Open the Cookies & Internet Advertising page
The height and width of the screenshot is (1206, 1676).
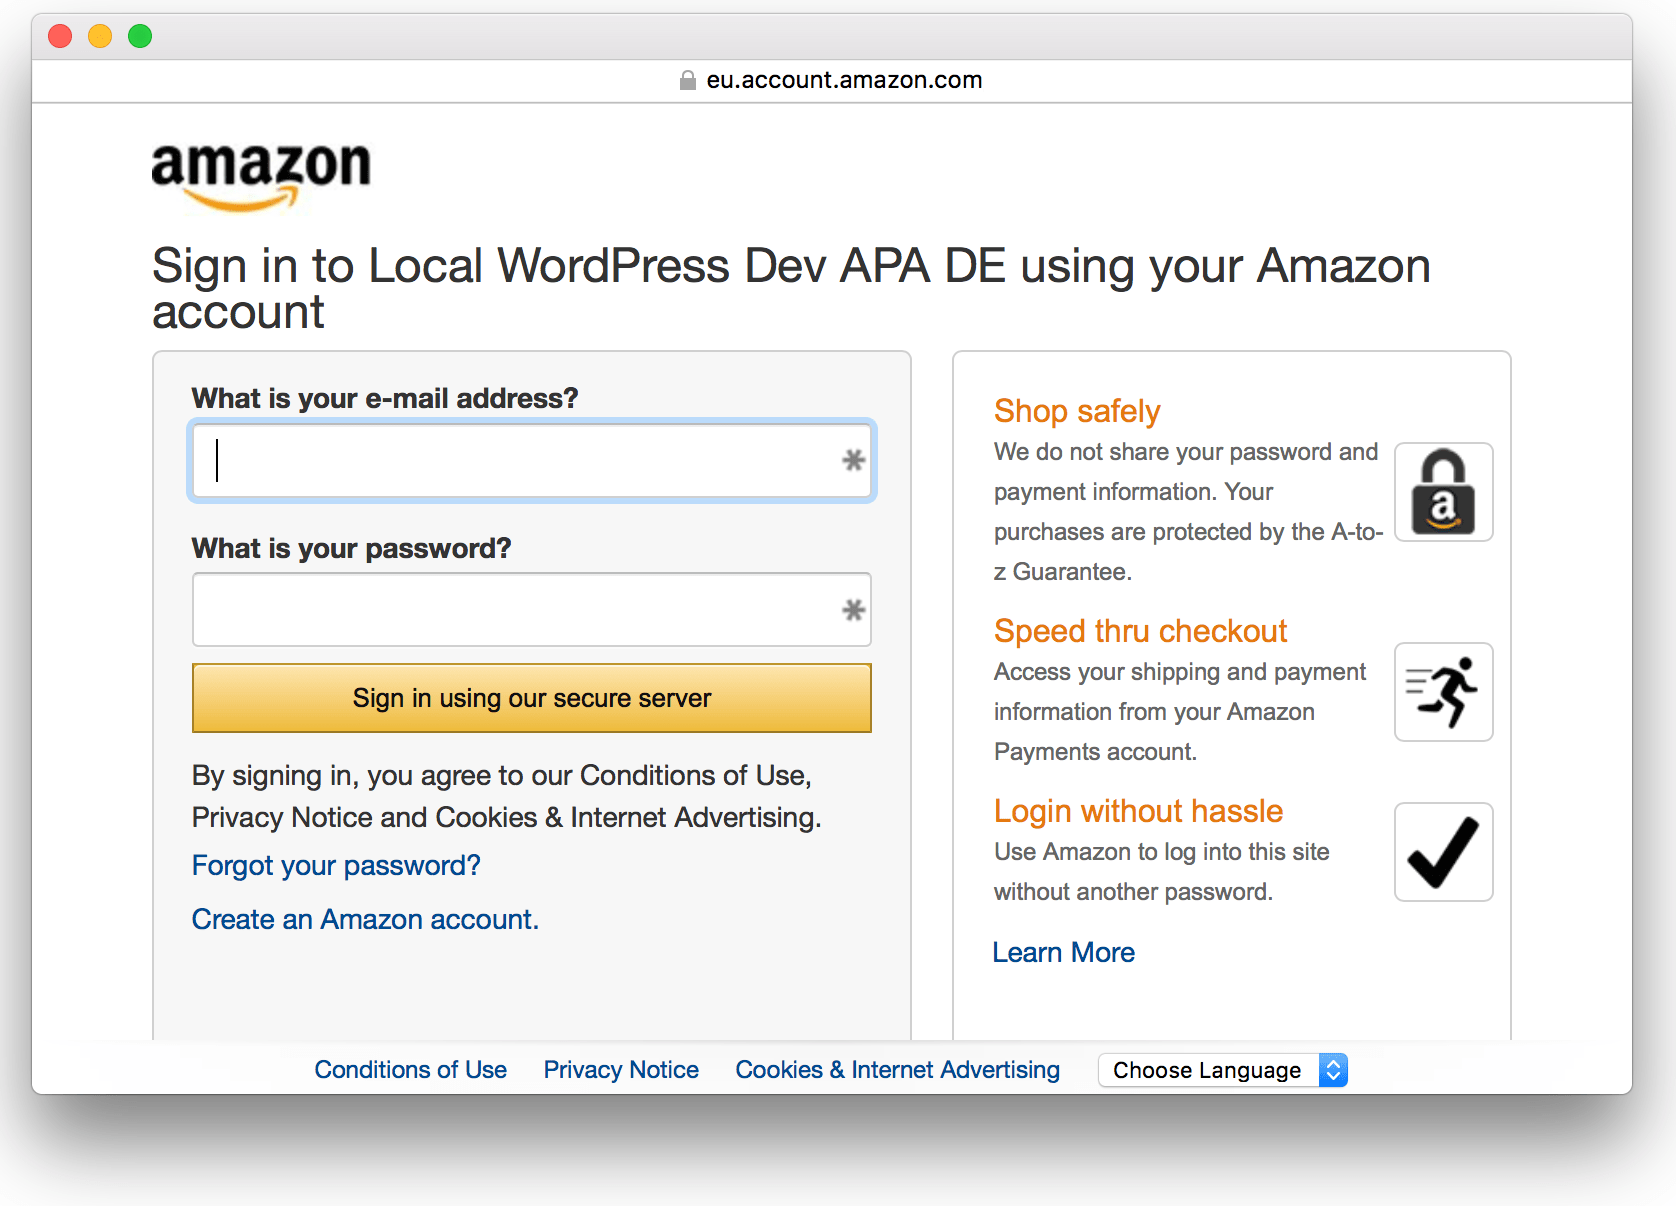click(x=897, y=1070)
